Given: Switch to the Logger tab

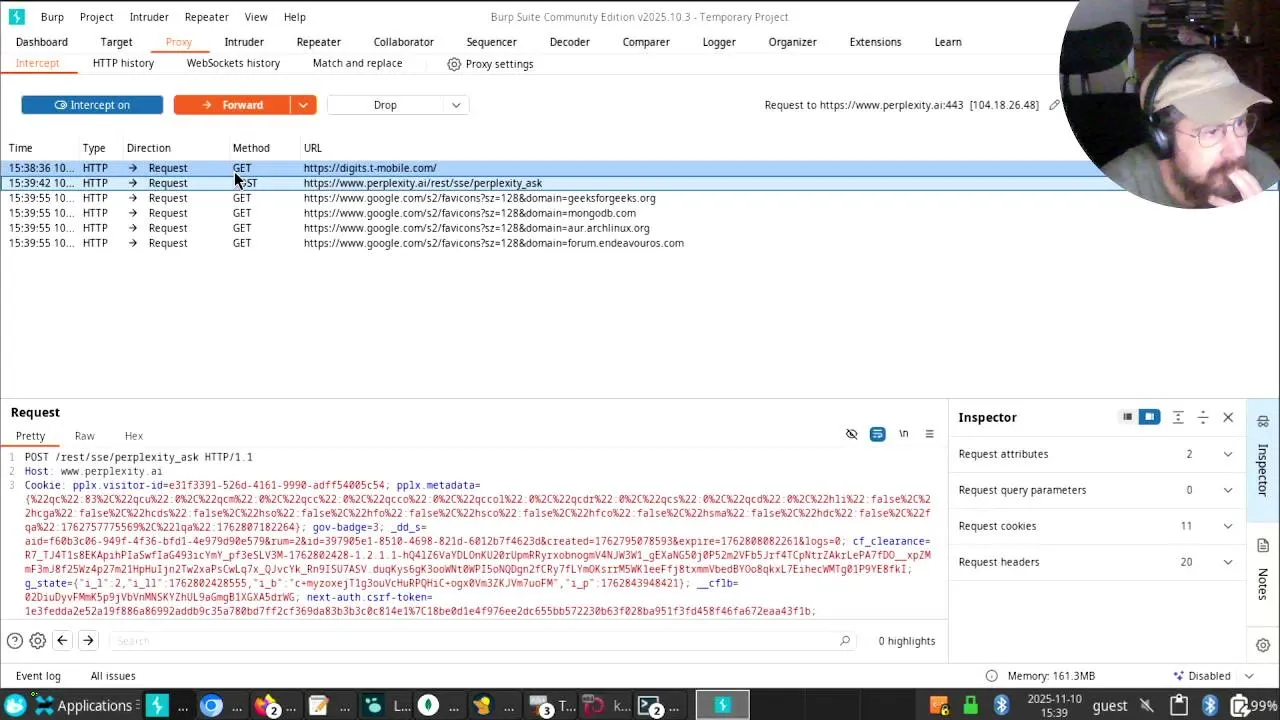Looking at the screenshot, I should click(719, 42).
